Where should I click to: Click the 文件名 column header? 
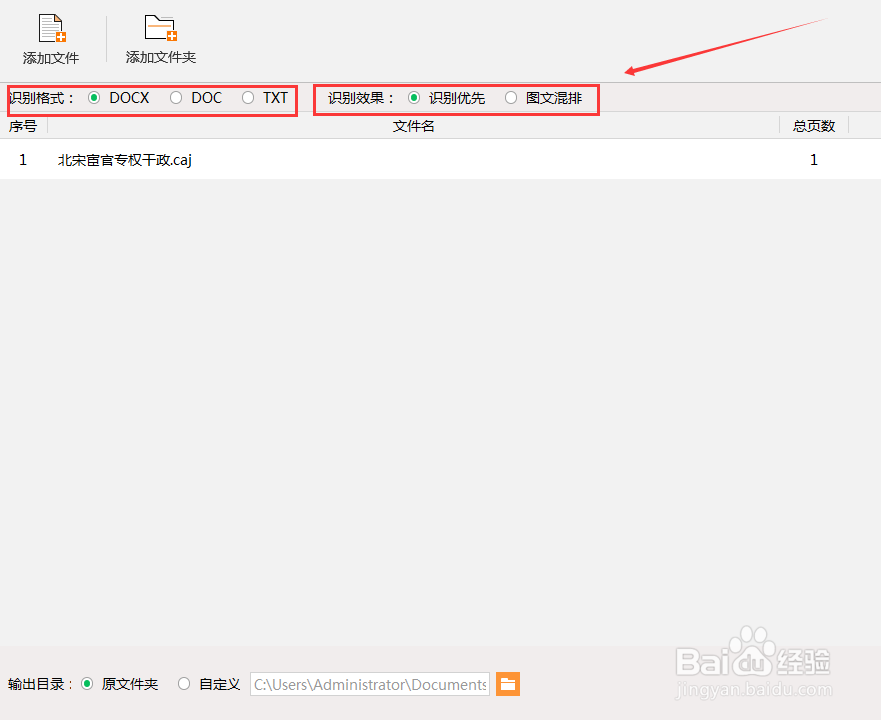413,125
